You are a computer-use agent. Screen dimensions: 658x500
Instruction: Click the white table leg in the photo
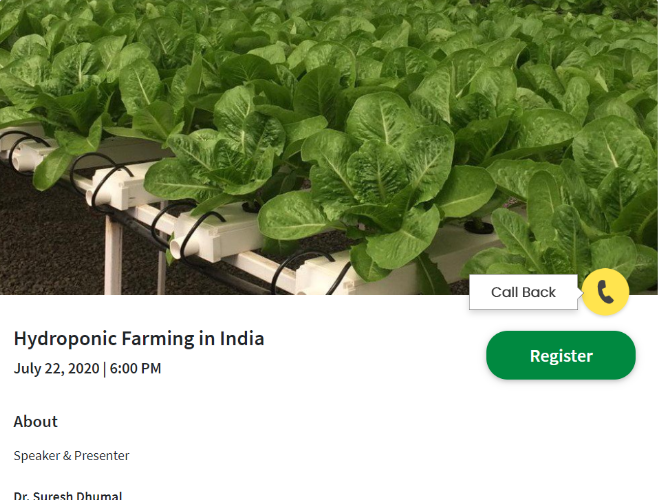[x=113, y=254]
